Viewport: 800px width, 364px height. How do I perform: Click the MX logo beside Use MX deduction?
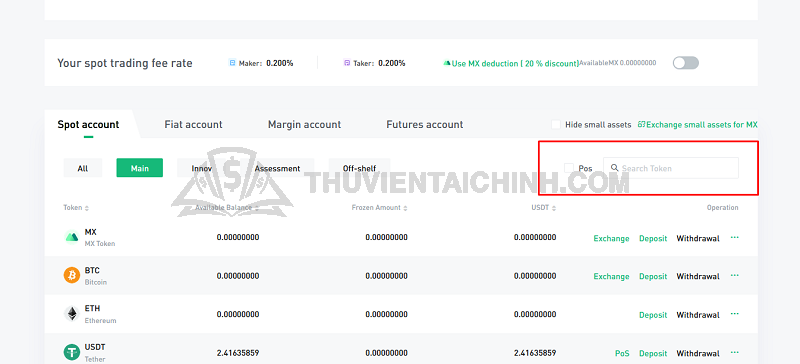pyautogui.click(x=447, y=63)
